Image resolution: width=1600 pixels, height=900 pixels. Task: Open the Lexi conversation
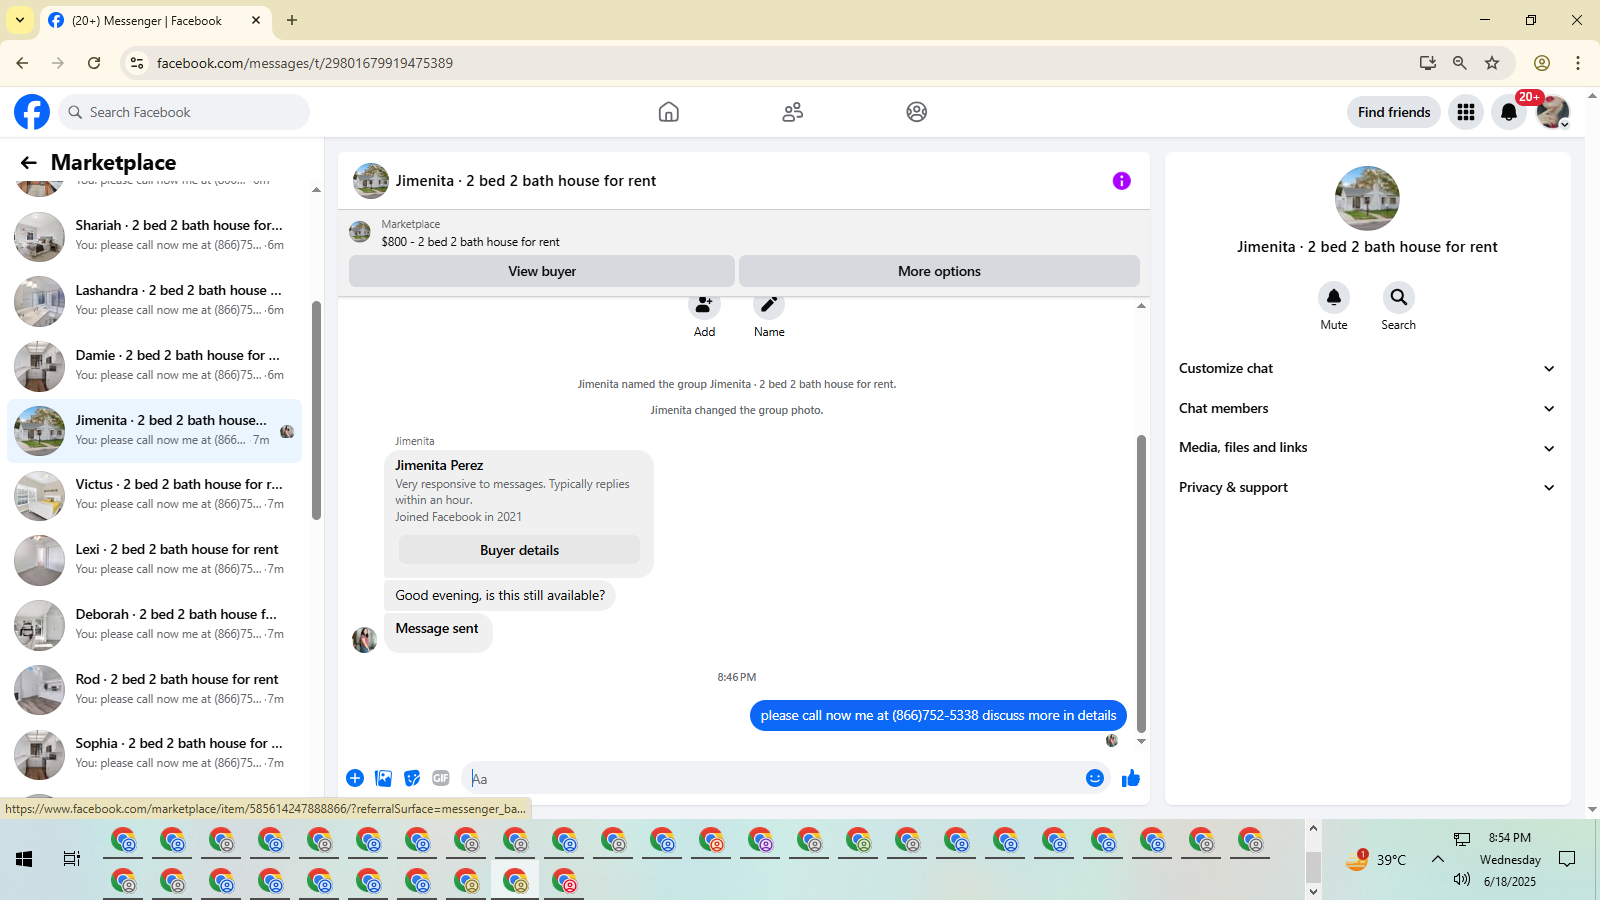point(155,561)
